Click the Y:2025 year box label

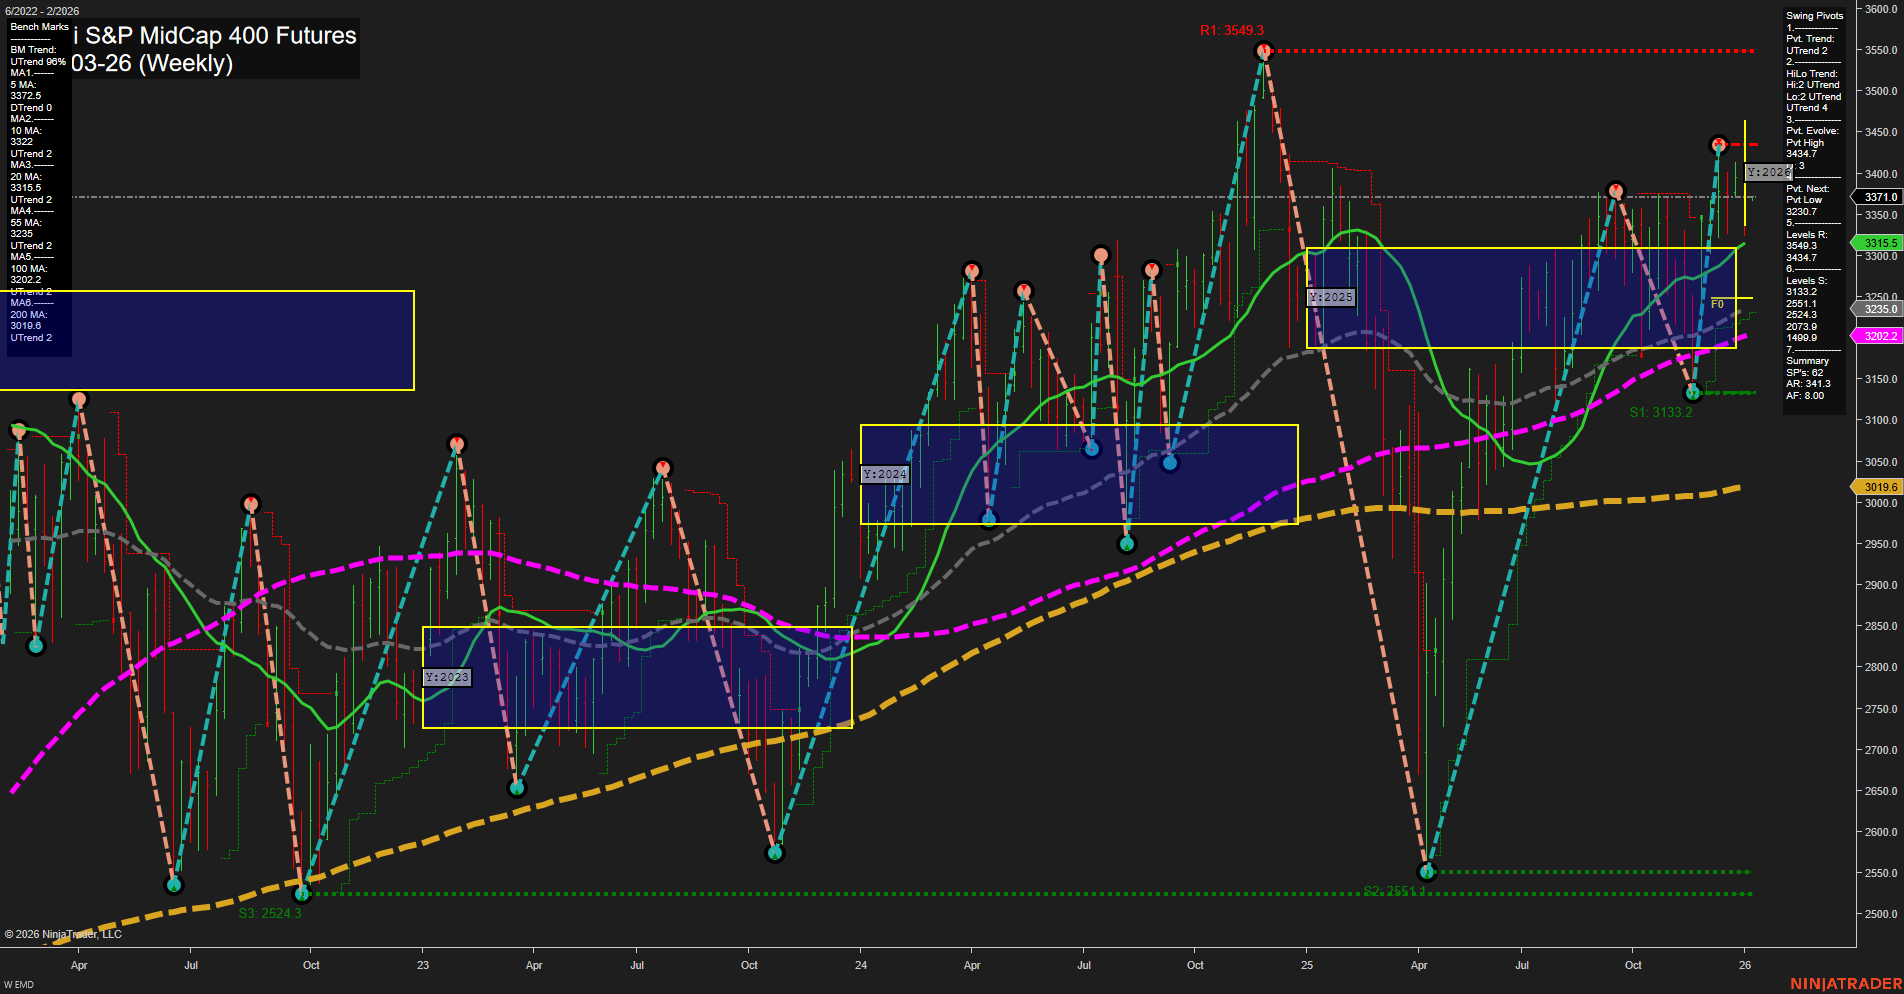click(1330, 297)
